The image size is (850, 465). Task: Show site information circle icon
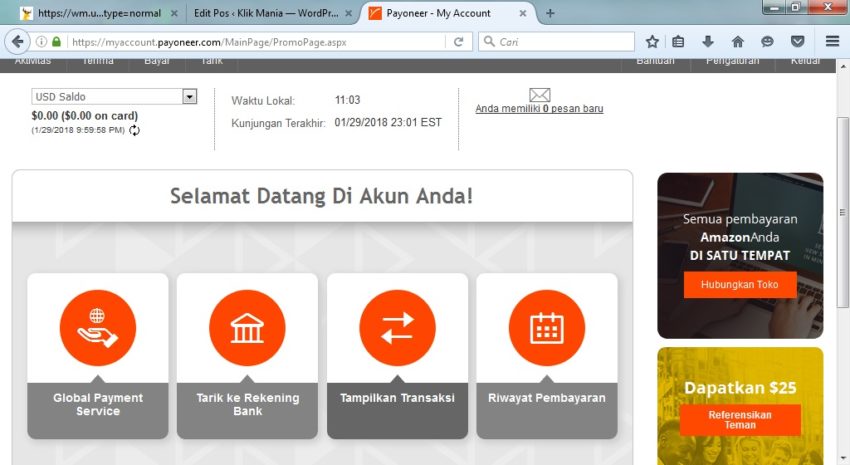coord(41,42)
